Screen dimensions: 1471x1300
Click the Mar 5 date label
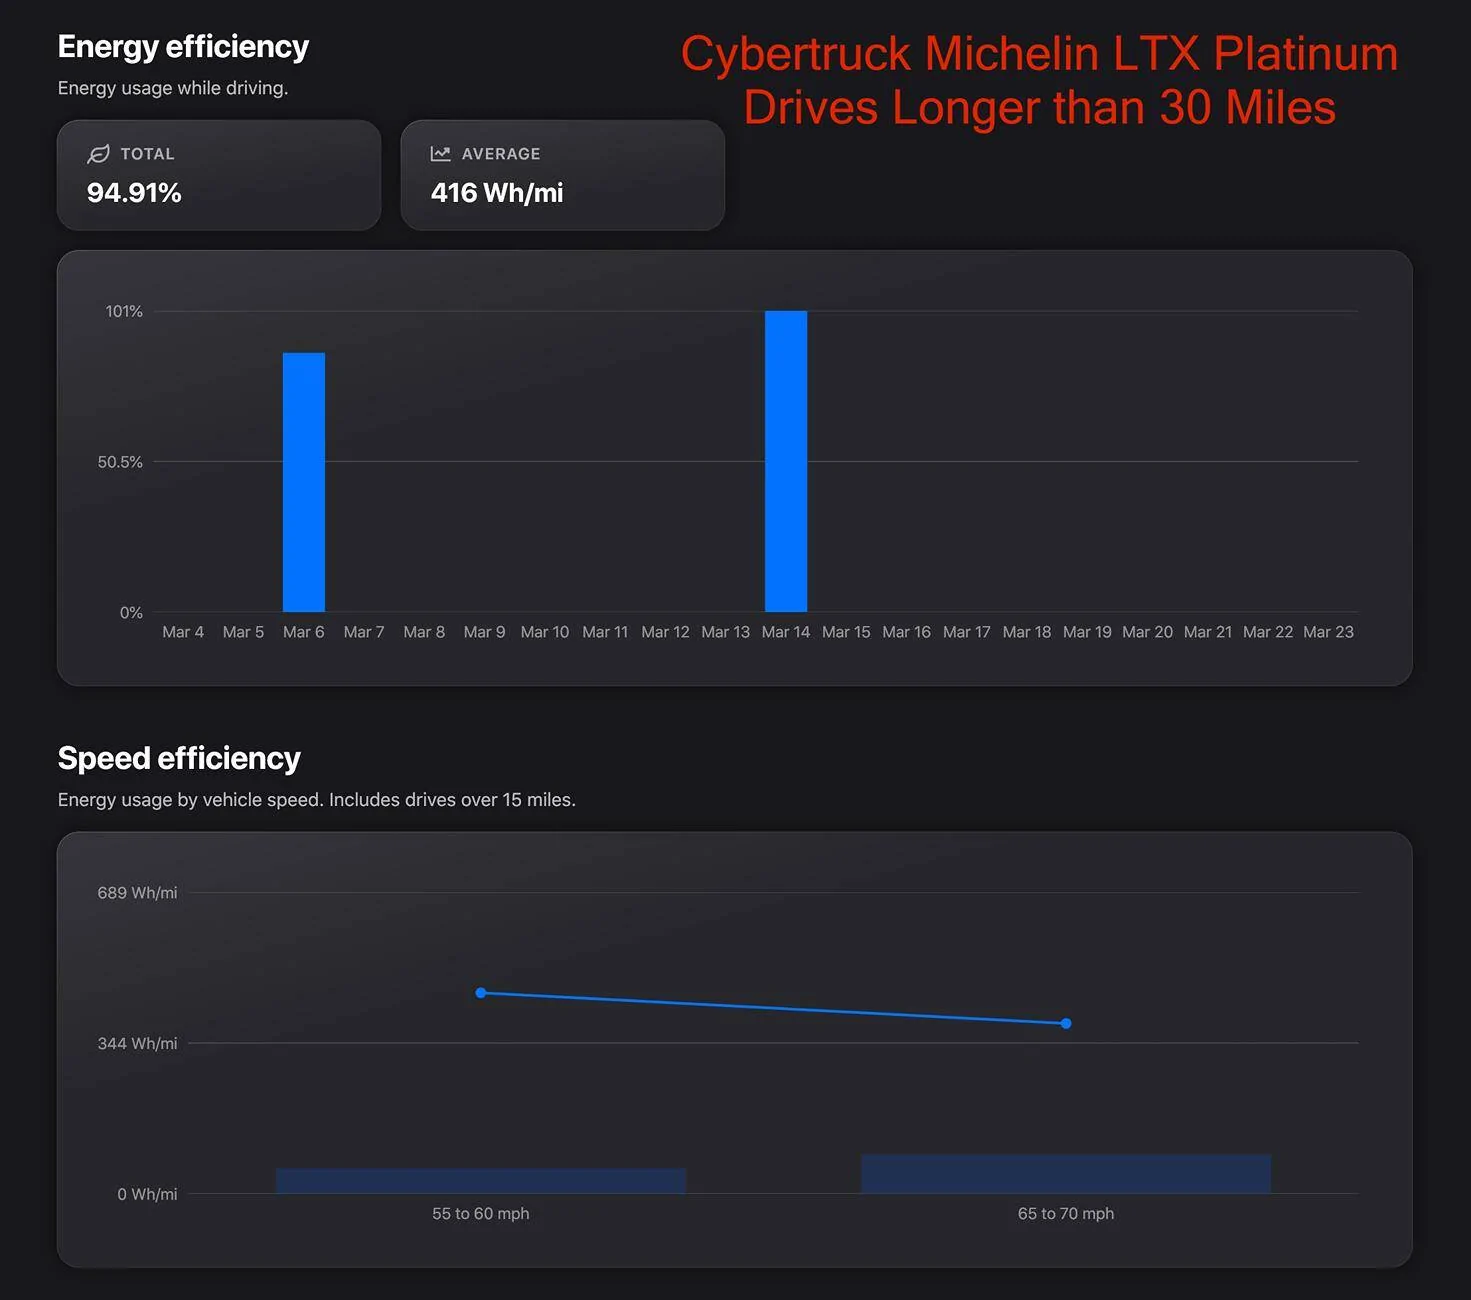[x=243, y=632]
